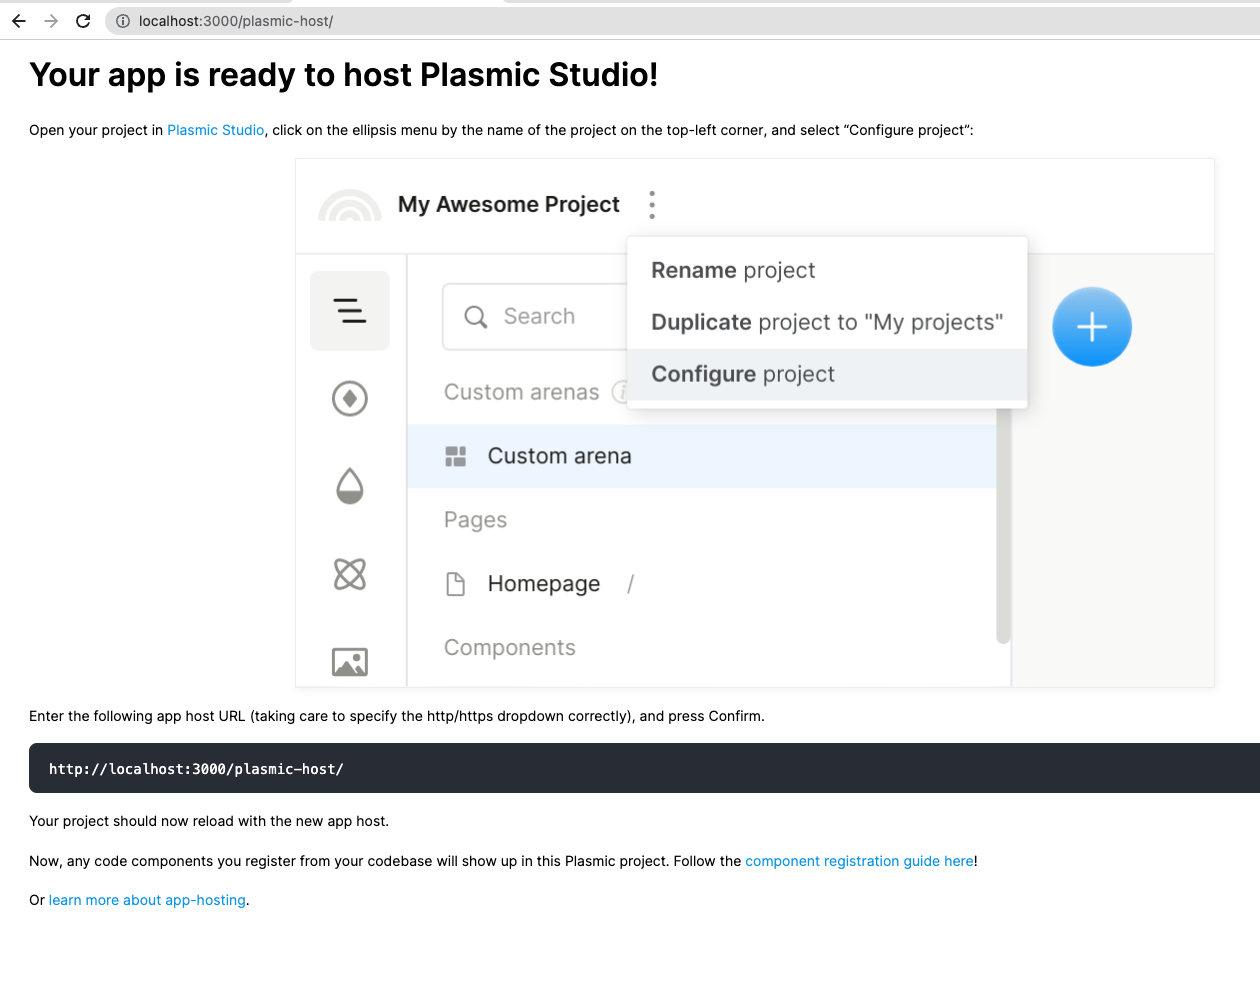Click the site information icon in address bar
This screenshot has width=1260, height=1008.
[123, 21]
